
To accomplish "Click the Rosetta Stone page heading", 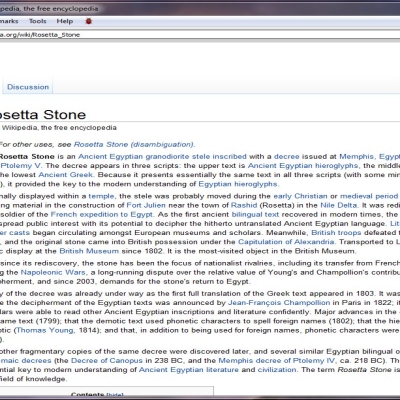I will click(x=43, y=114).
